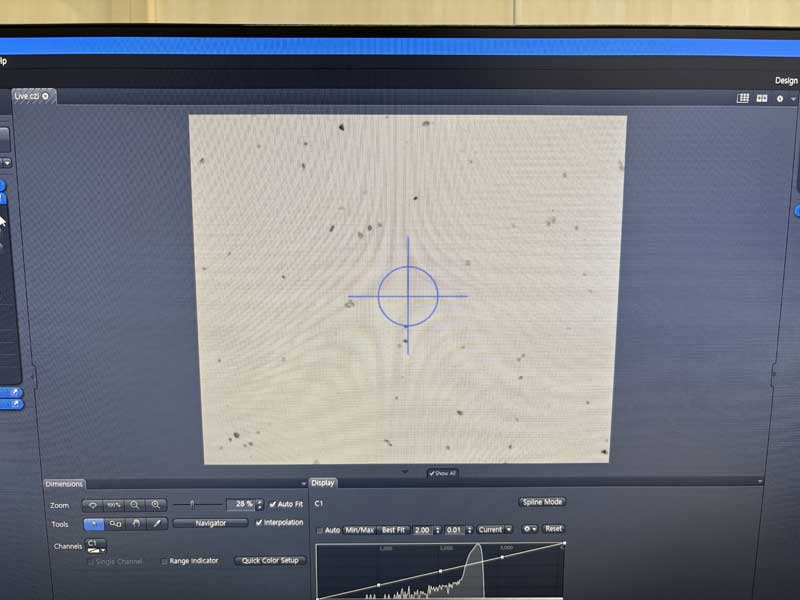
Task: Click the Spline Mode button
Action: click(x=543, y=502)
